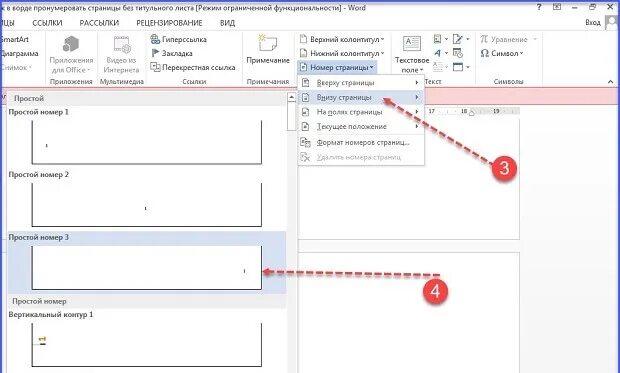Image resolution: width=620 pixels, height=373 pixels.
Task: Select Удалить номера страниц
Action: pos(361,157)
